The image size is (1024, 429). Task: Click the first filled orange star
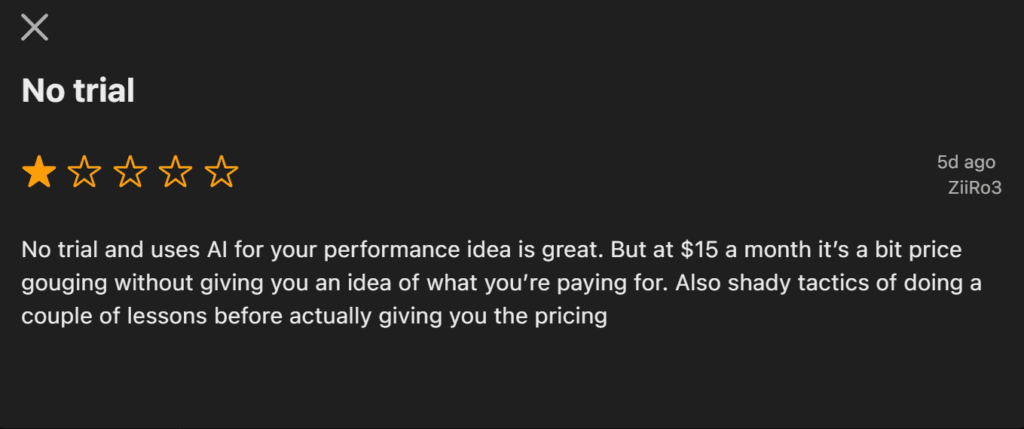(39, 173)
